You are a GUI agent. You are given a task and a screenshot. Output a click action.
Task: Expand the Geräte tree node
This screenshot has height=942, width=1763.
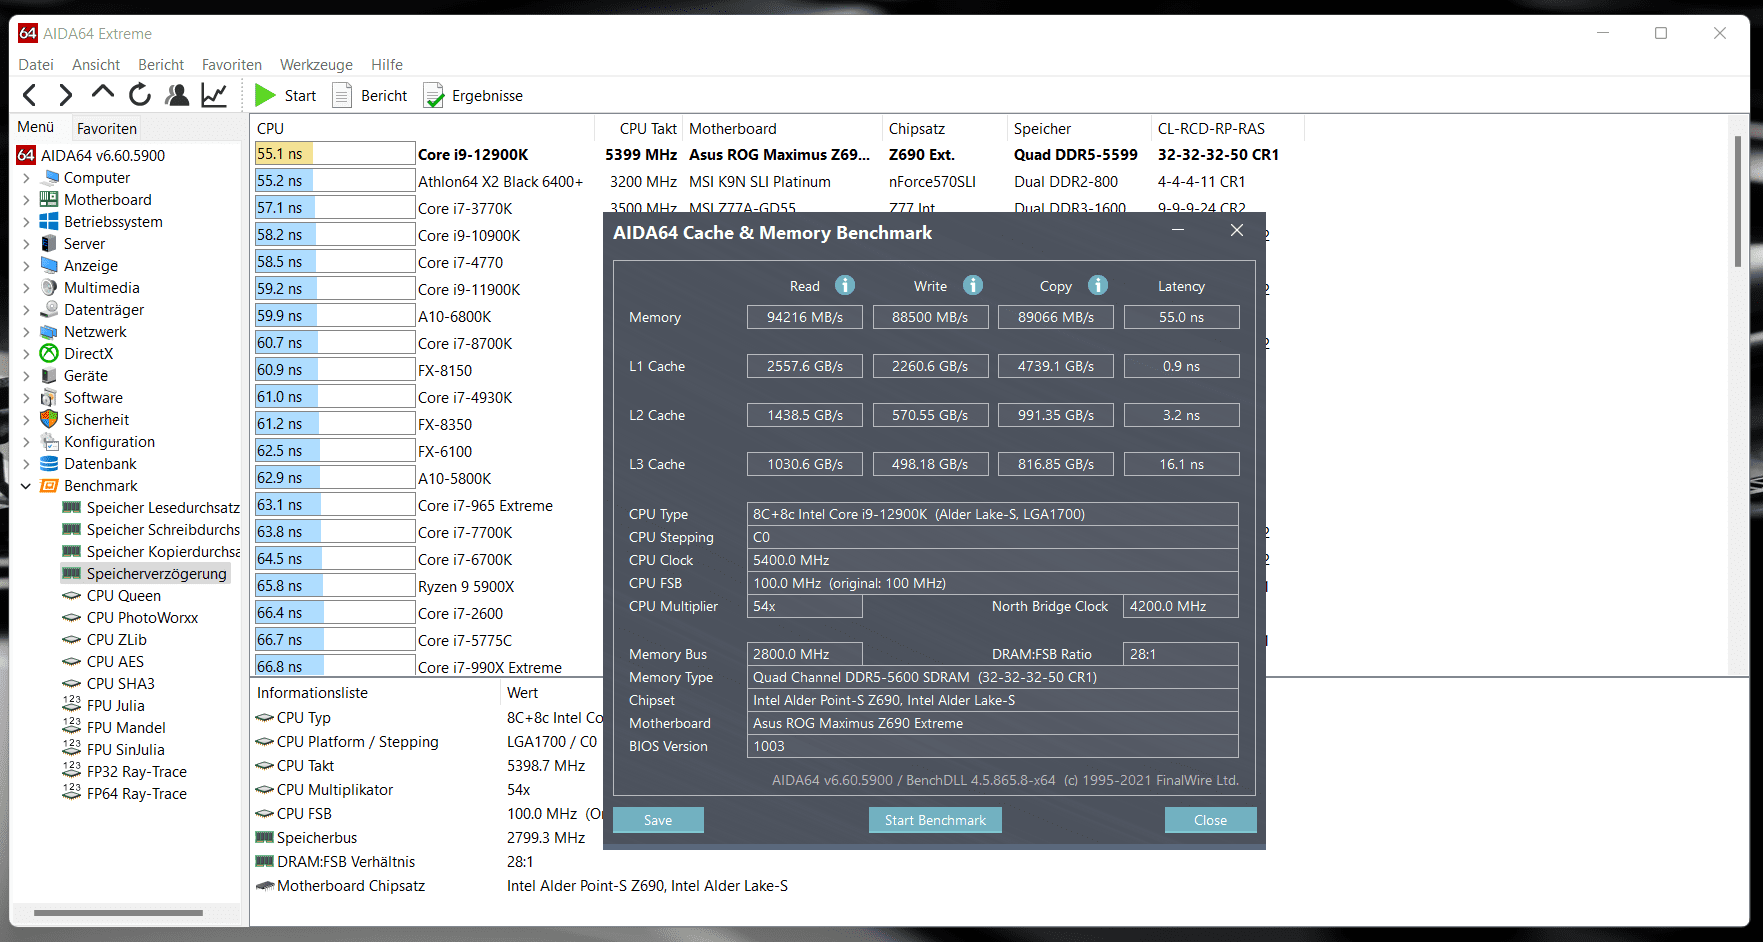(26, 375)
